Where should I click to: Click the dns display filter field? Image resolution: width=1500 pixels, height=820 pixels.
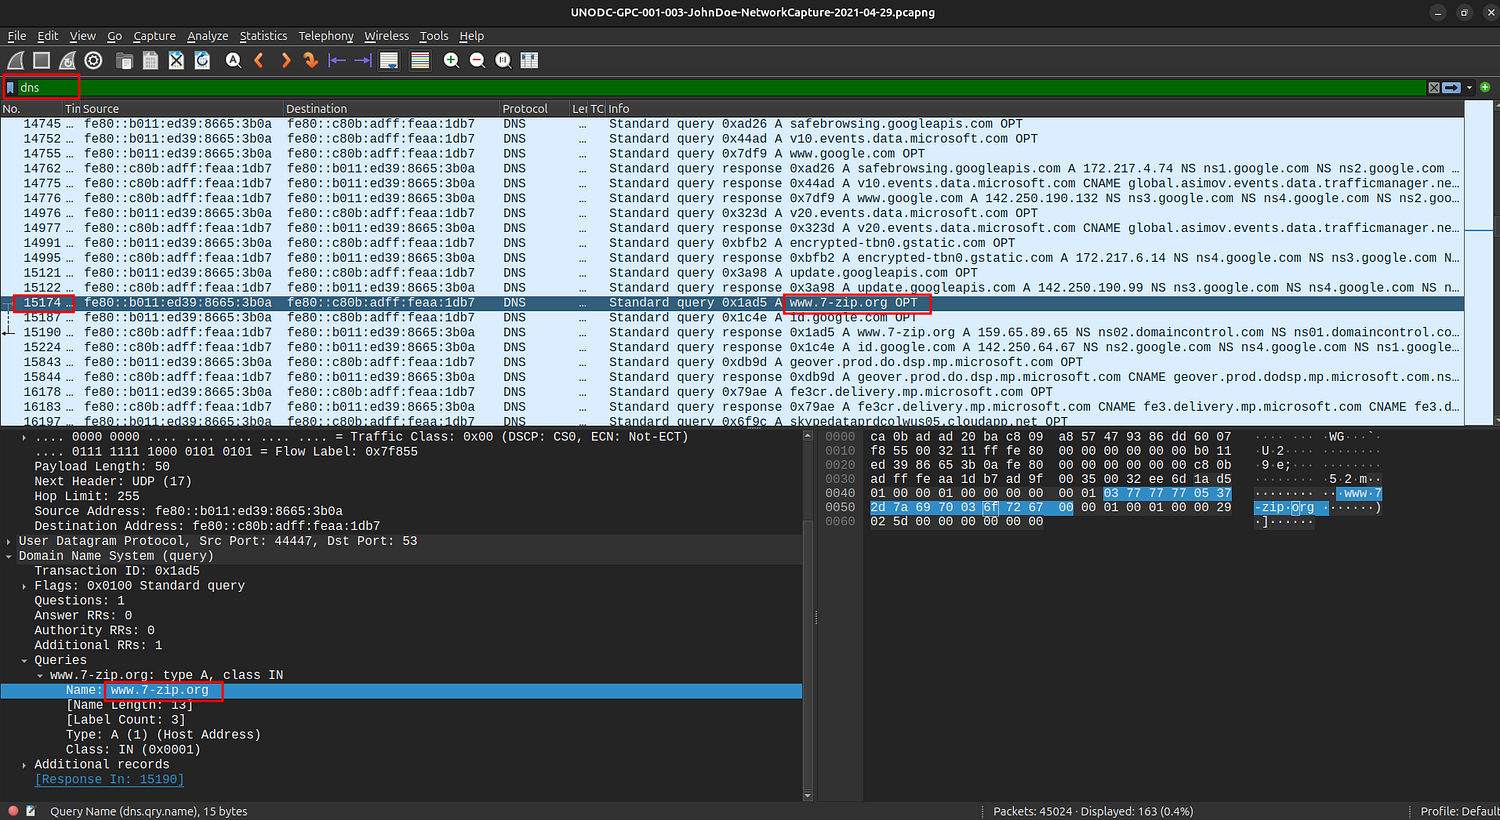point(700,88)
